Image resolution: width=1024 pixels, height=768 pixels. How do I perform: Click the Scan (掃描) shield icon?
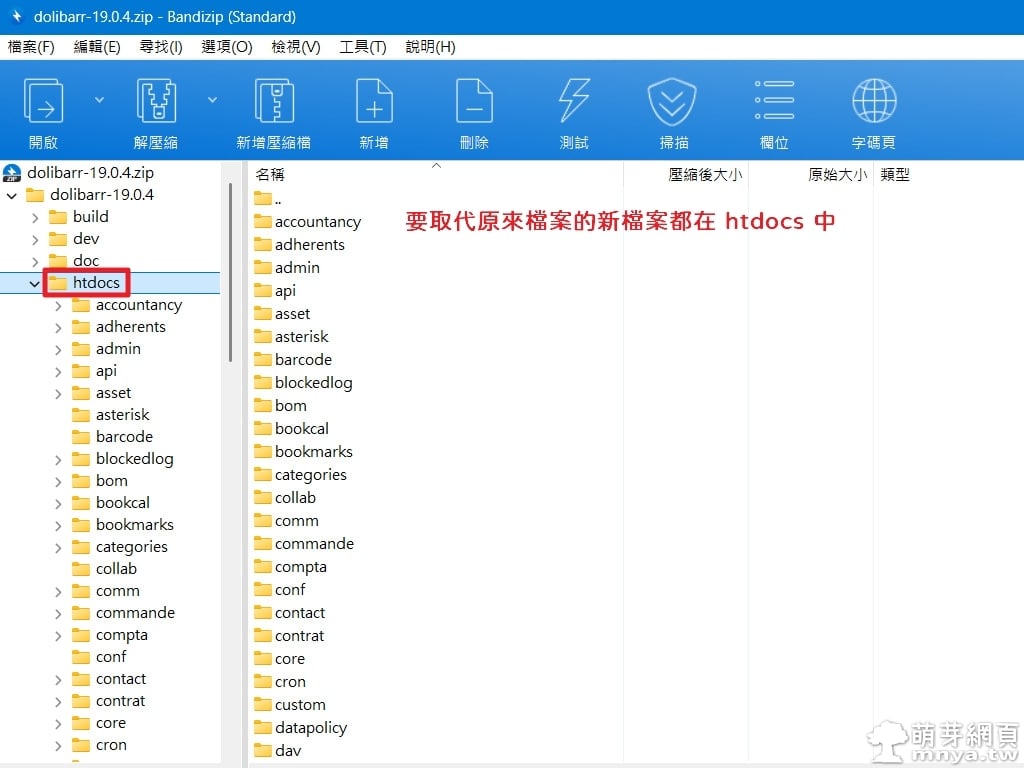[673, 102]
